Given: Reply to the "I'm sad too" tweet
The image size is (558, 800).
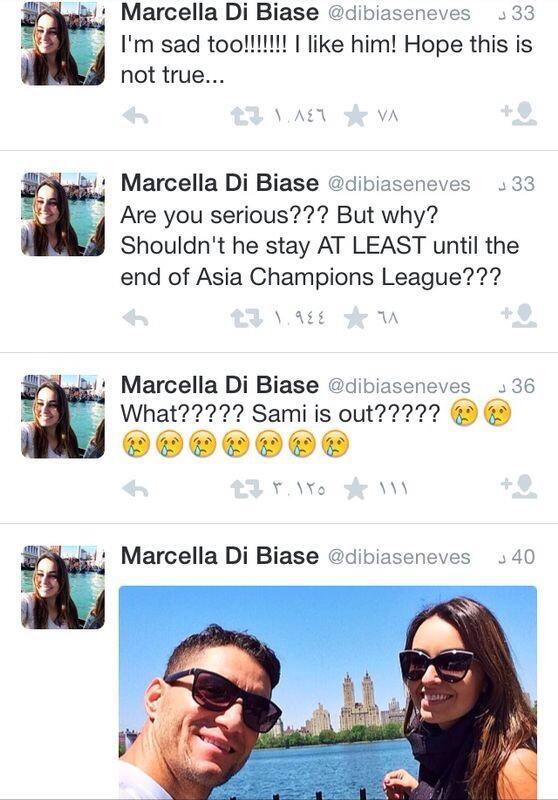Looking at the screenshot, I should [136, 116].
